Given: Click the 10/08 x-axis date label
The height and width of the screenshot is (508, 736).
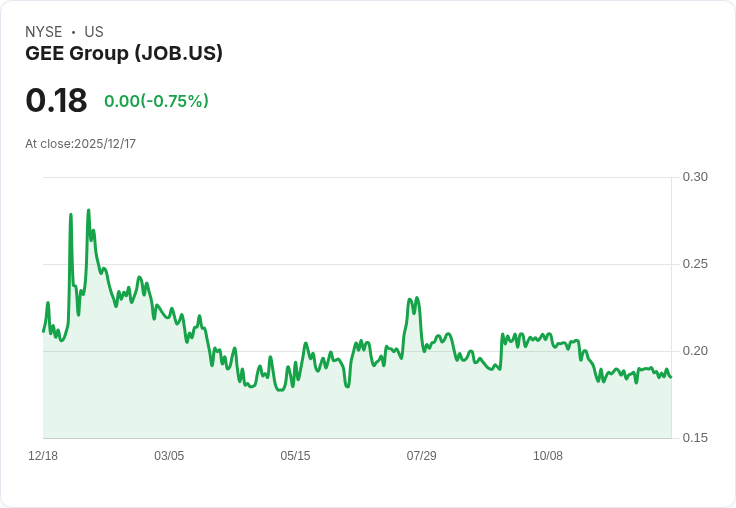Looking at the screenshot, I should point(548,456).
